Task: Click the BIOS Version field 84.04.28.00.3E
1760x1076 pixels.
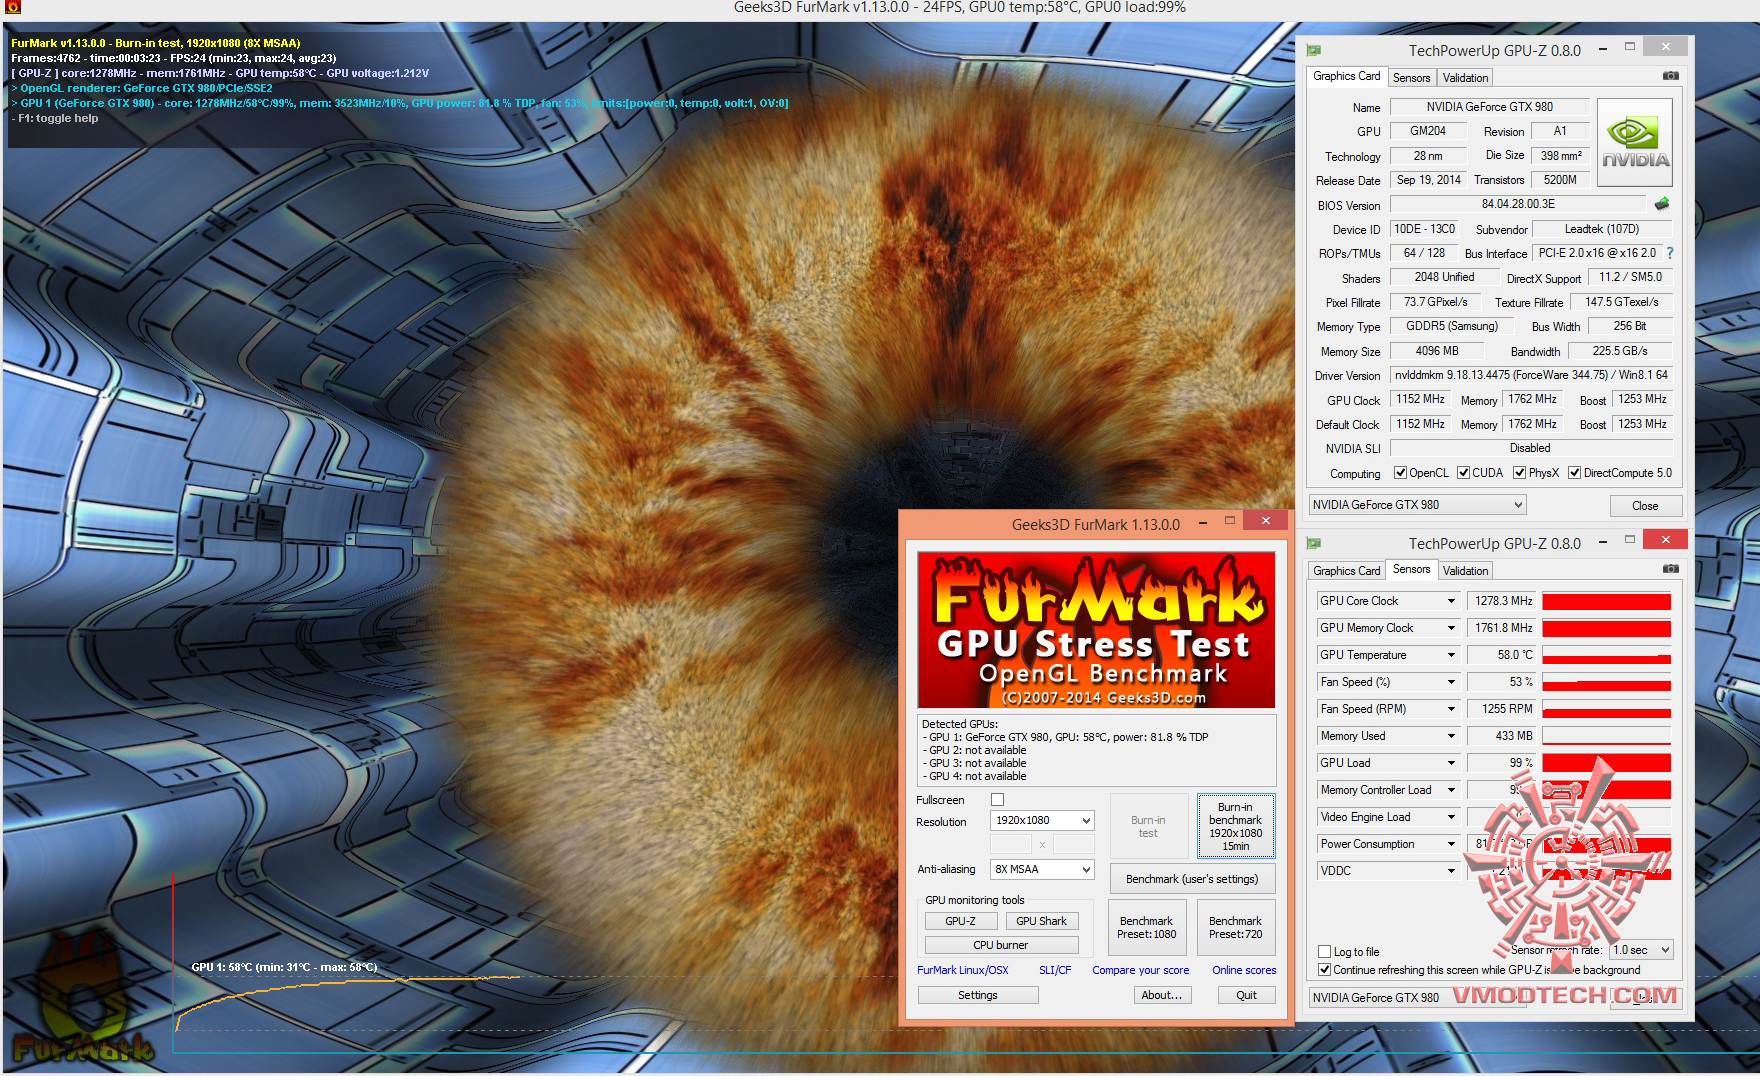Action: 1518,204
